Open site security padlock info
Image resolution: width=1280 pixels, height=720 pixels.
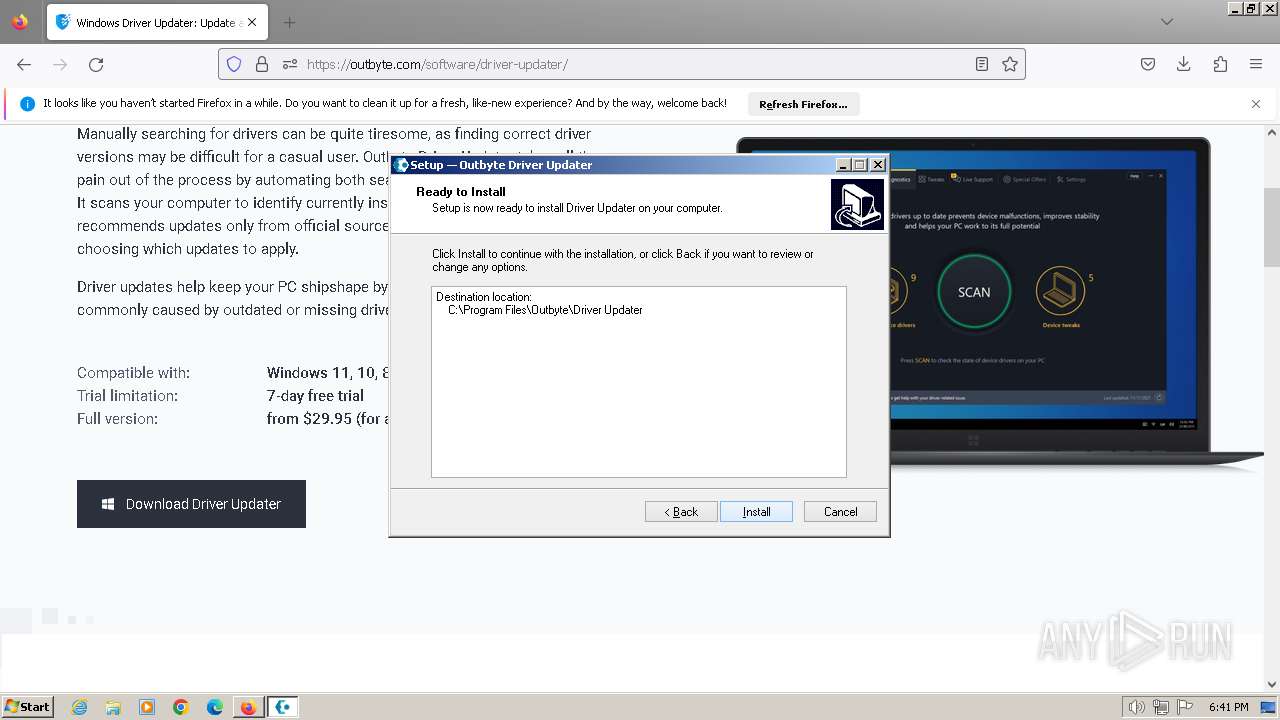pyautogui.click(x=262, y=64)
